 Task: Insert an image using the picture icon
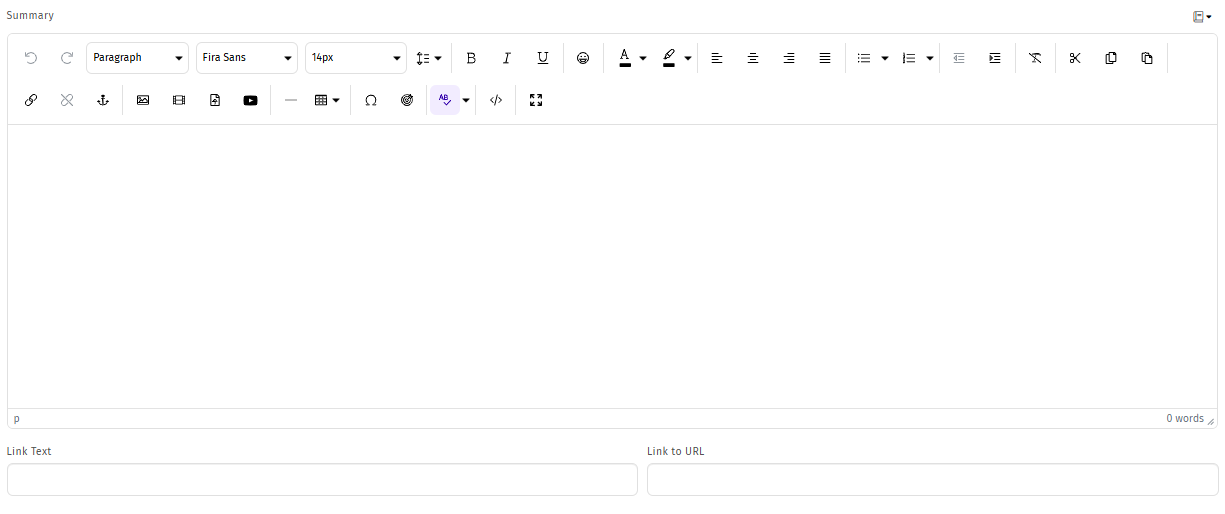point(143,100)
